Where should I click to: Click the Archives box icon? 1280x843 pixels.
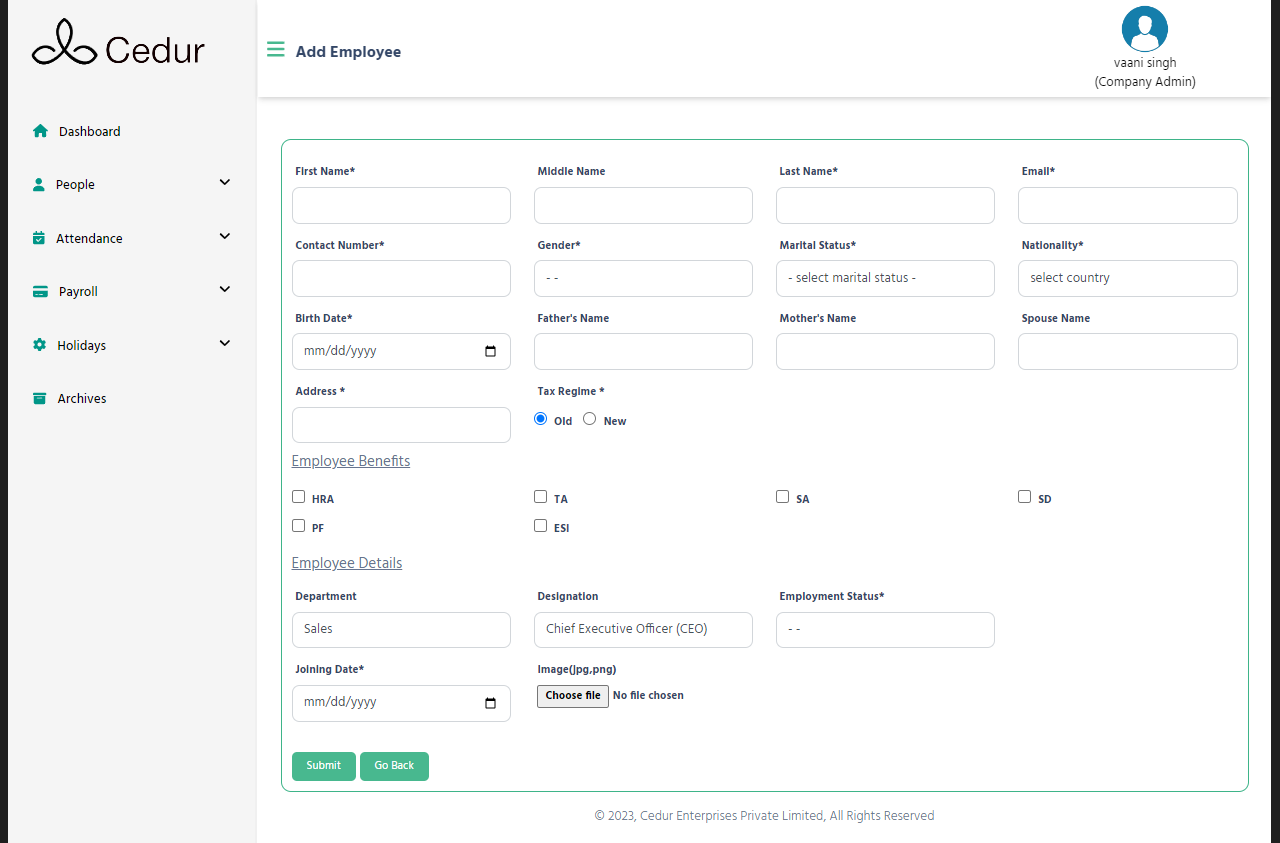(40, 398)
